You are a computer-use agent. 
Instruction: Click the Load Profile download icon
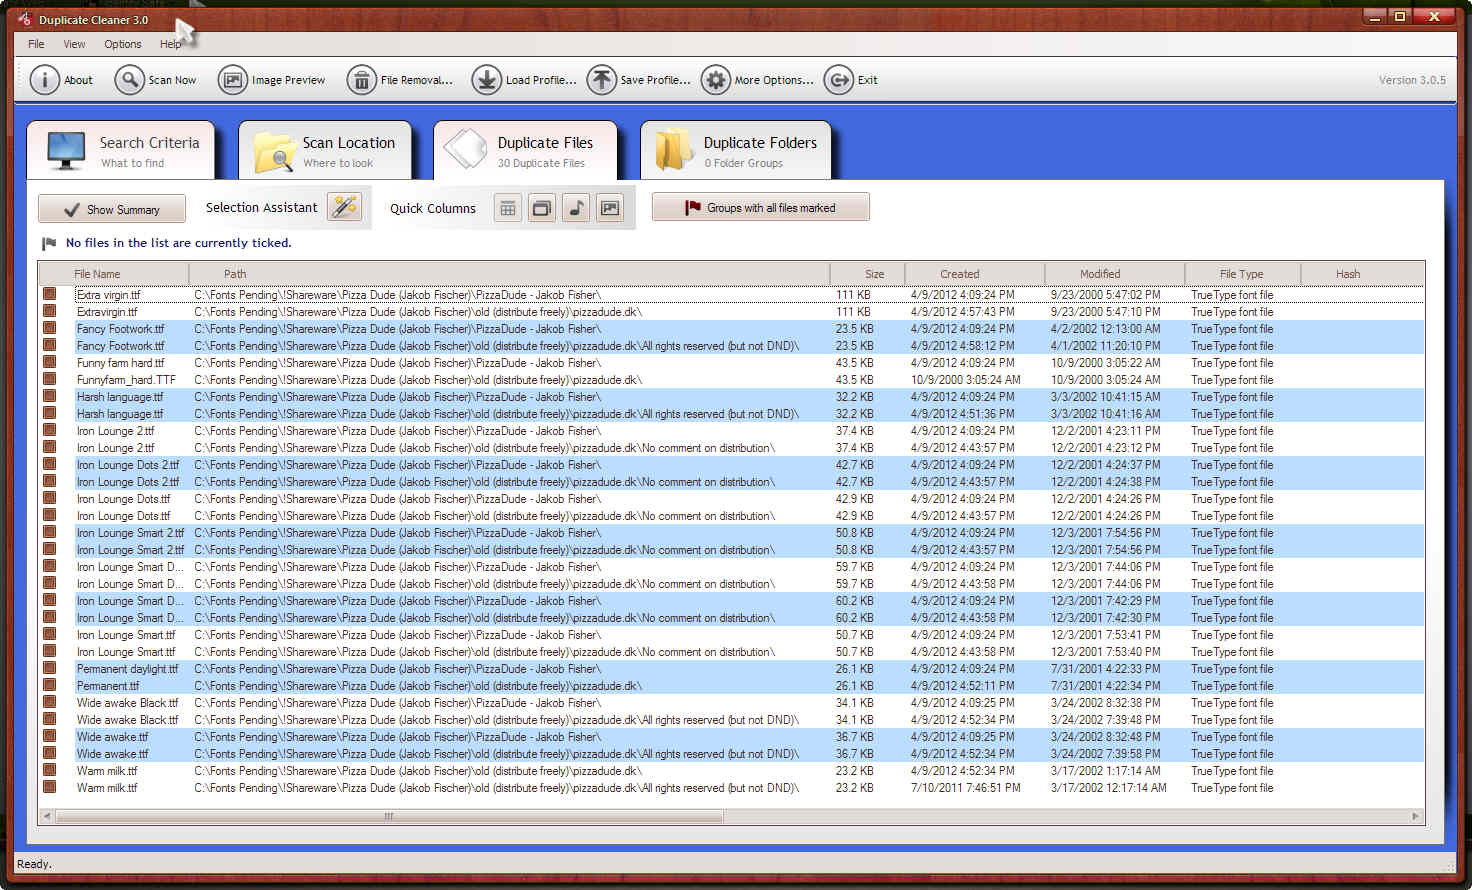tap(487, 80)
